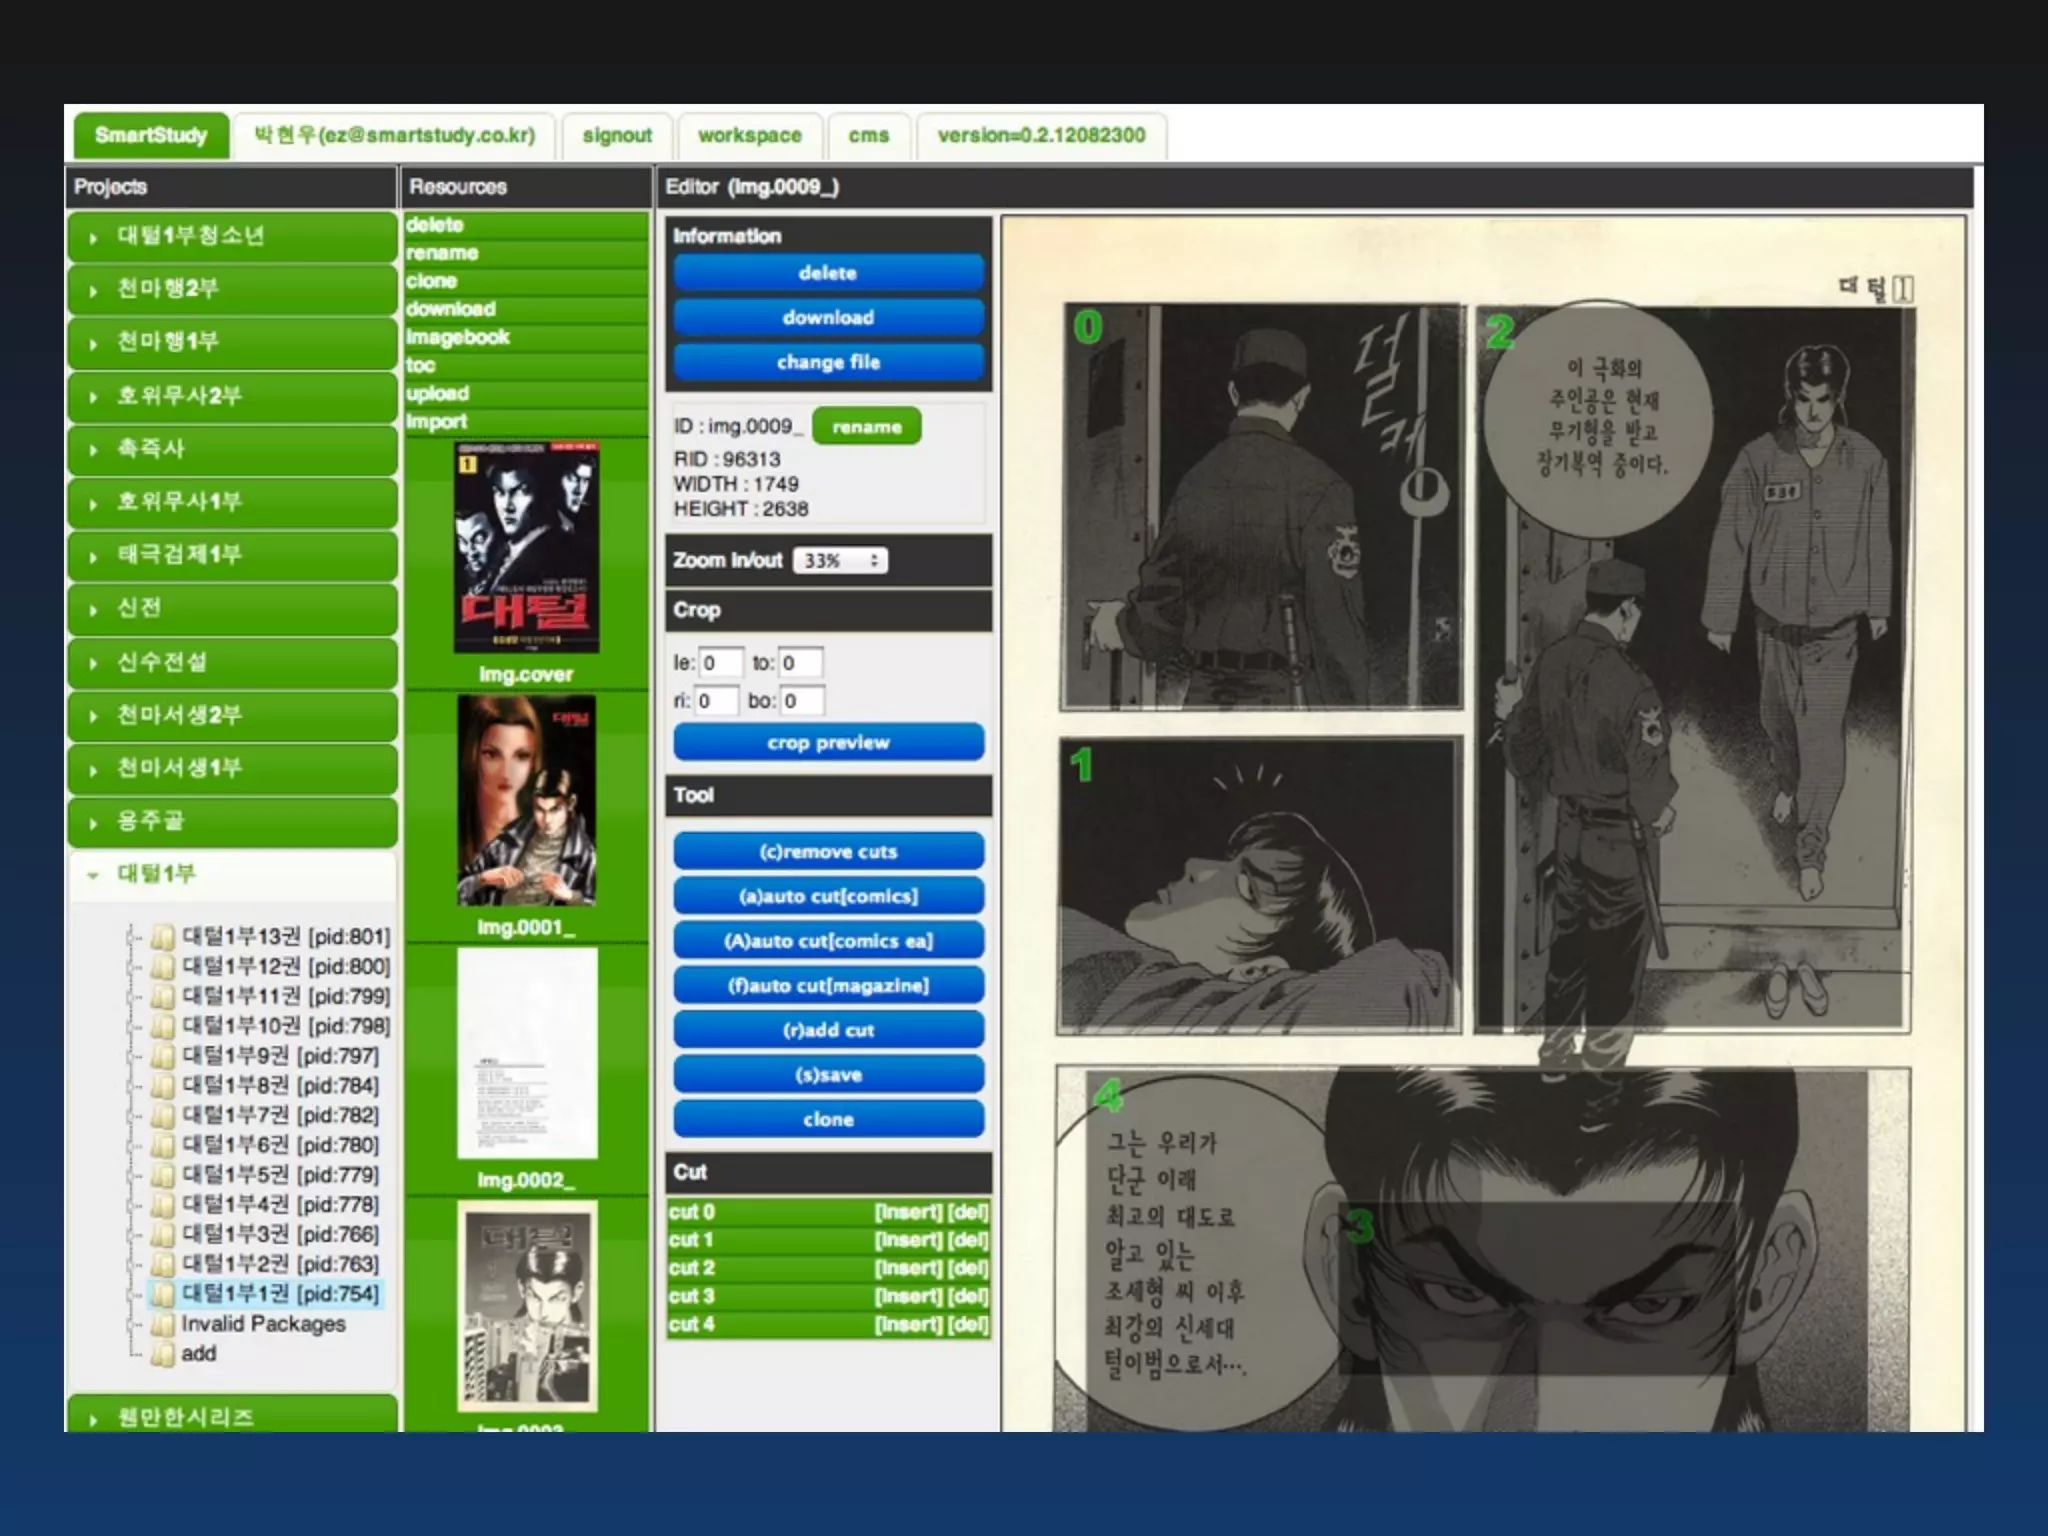Click the crop 'le' input field
The height and width of the screenshot is (1536, 2048).
click(x=720, y=663)
